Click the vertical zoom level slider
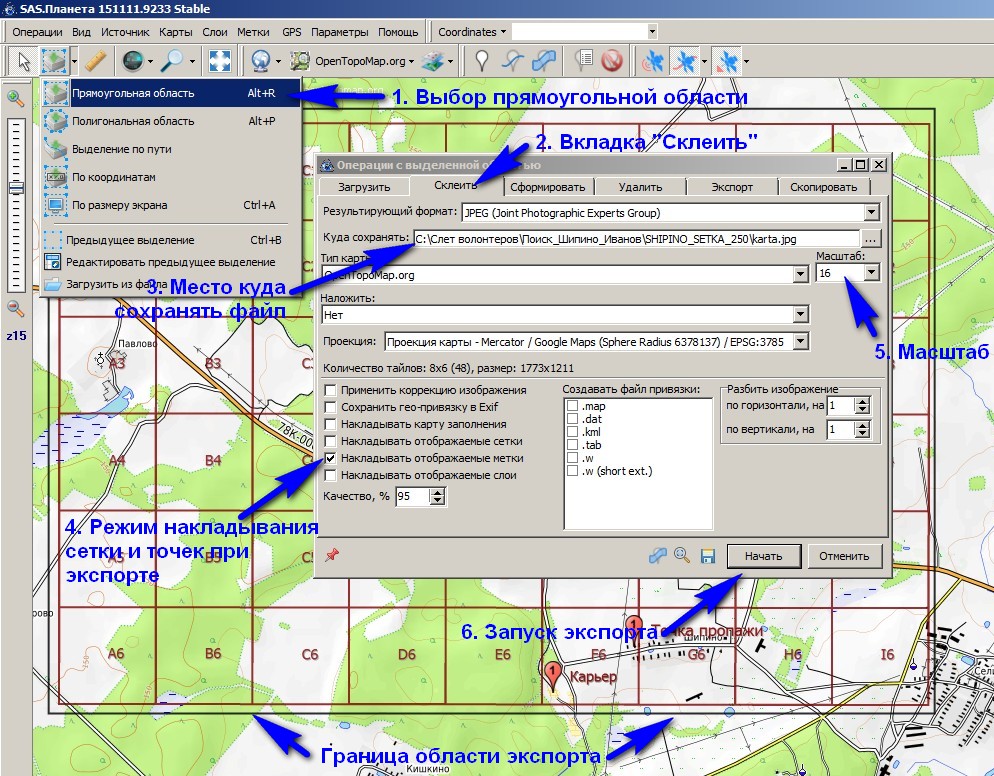The height and width of the screenshot is (776, 994). (16, 188)
